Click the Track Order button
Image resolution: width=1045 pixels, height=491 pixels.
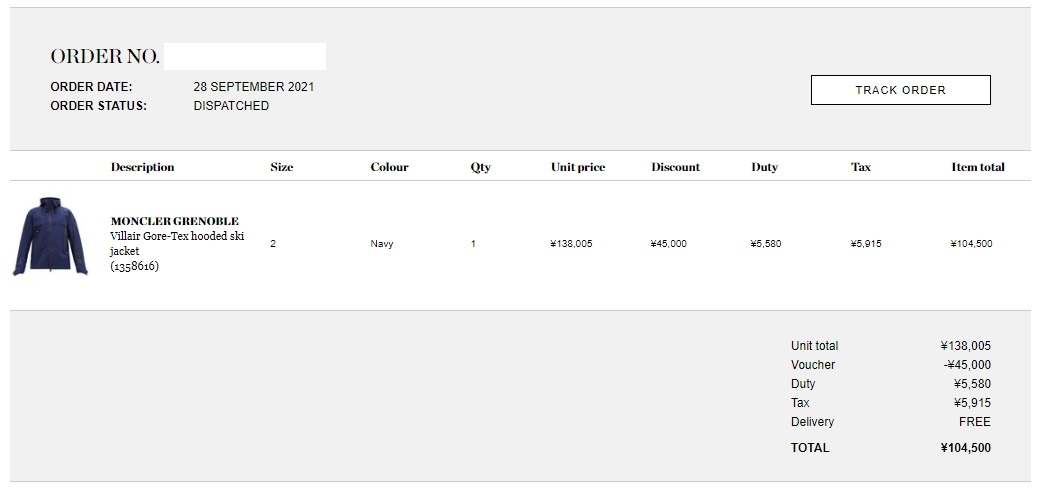click(x=900, y=90)
